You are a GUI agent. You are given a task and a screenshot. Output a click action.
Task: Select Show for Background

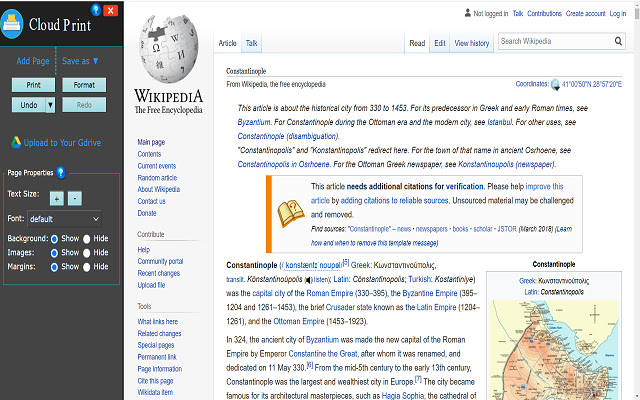click(54, 239)
